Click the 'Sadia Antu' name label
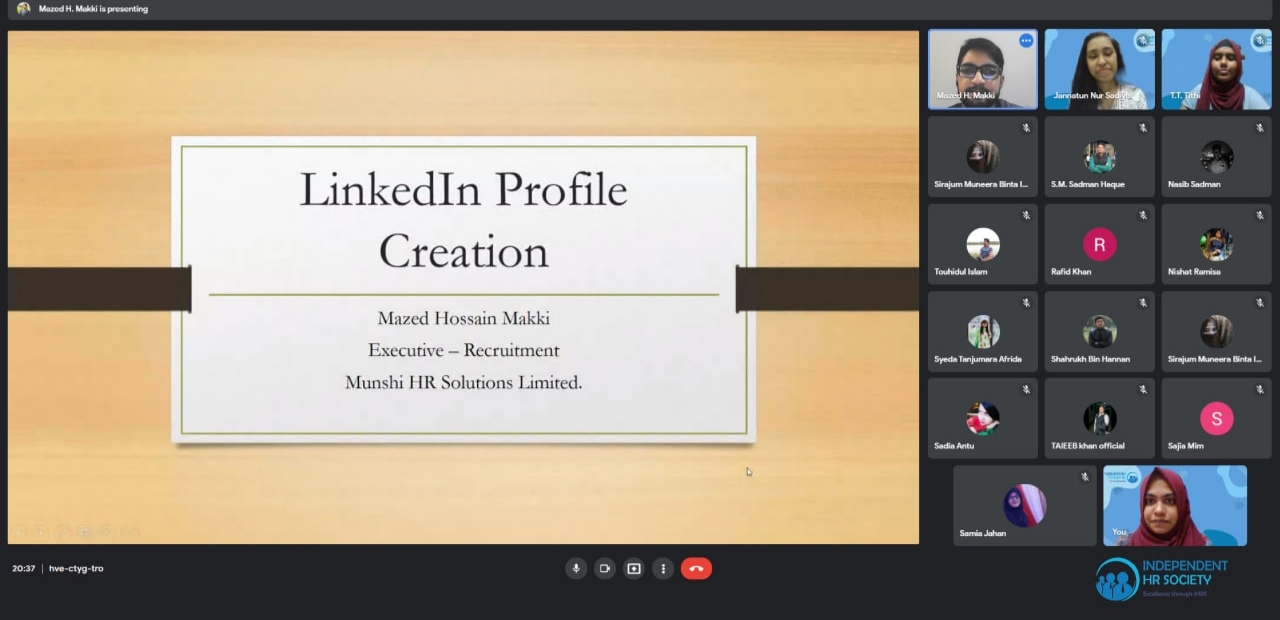This screenshot has width=1280, height=620. pos(954,445)
